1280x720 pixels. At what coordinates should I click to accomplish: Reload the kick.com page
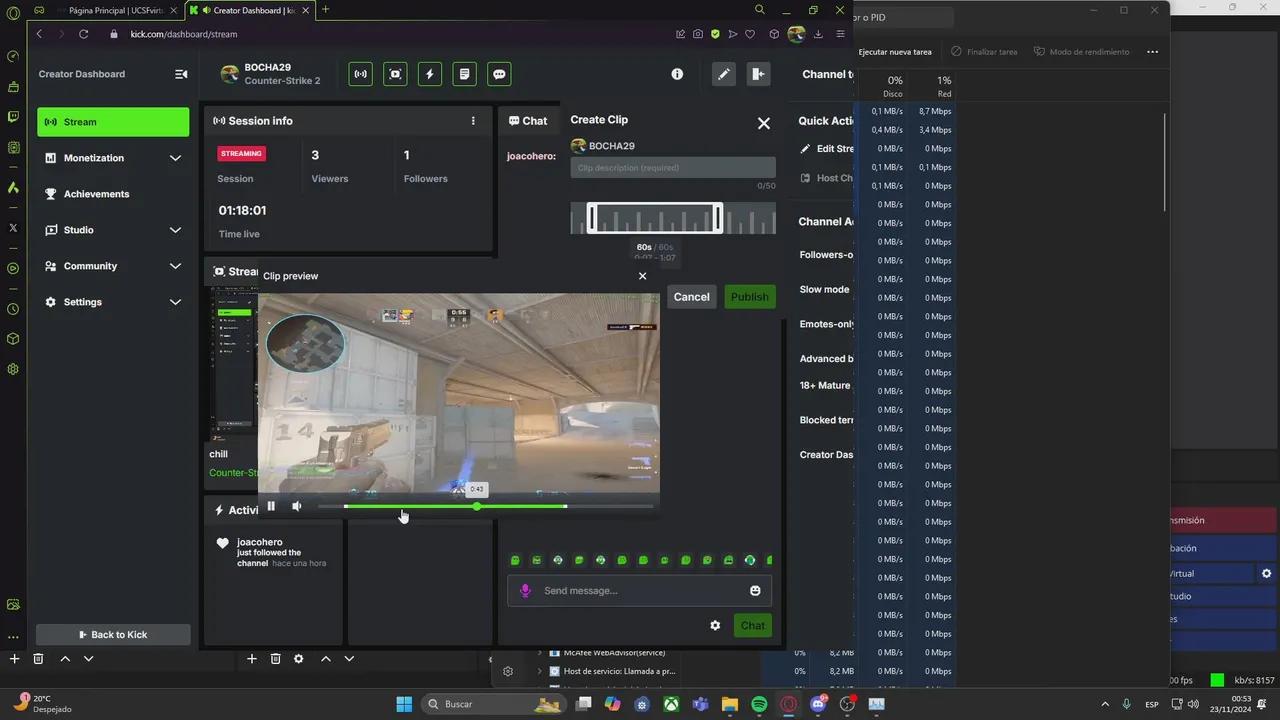[x=83, y=33]
